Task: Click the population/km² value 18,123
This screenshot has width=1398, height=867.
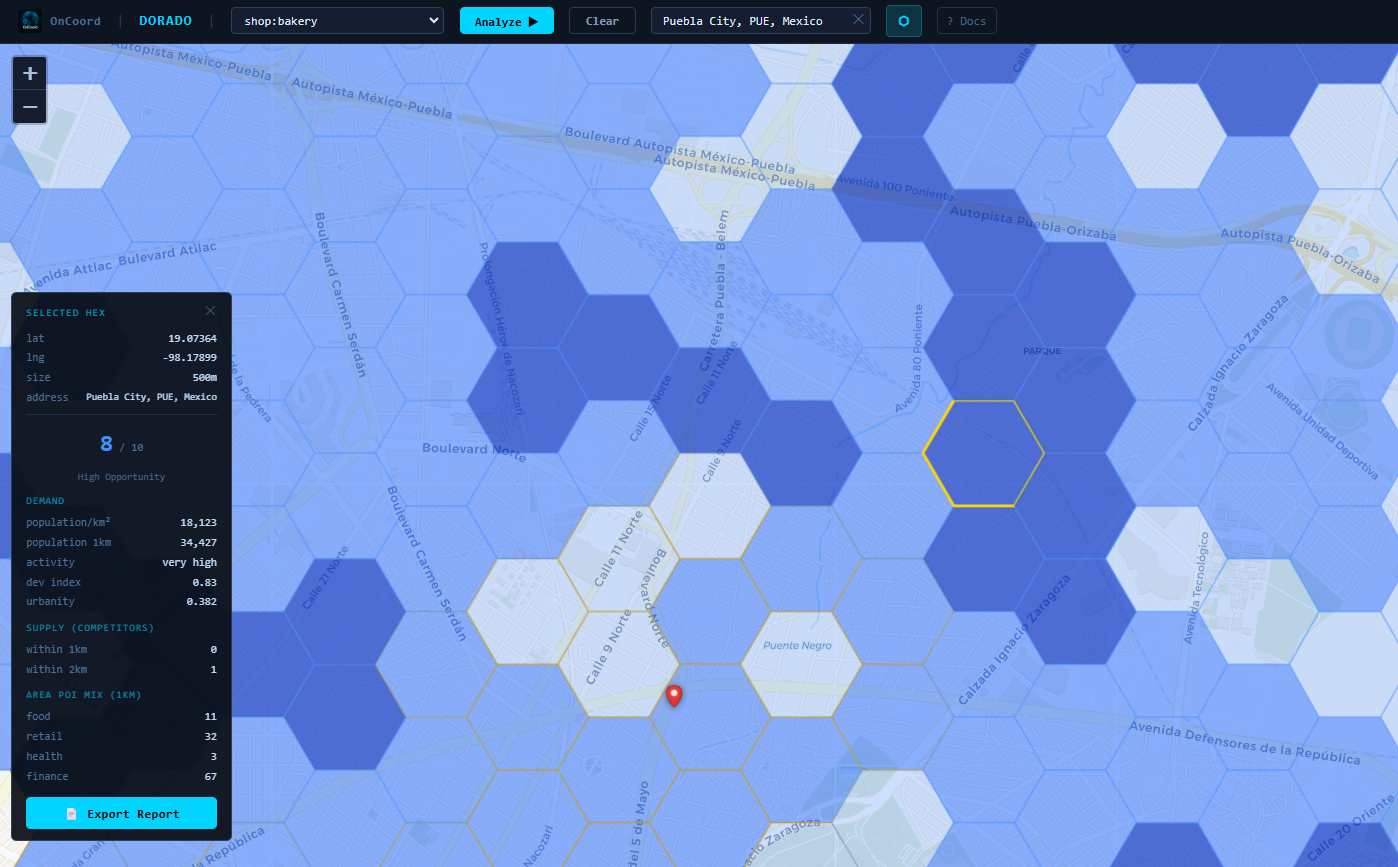Action: pos(197,522)
